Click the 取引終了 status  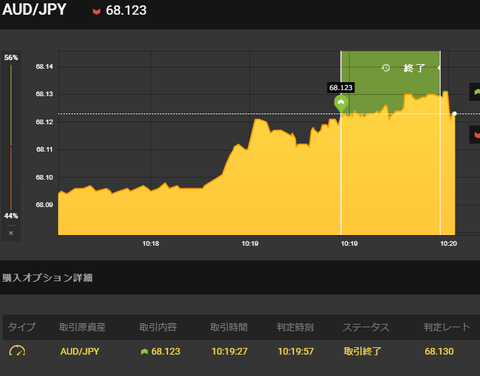pyautogui.click(x=362, y=351)
